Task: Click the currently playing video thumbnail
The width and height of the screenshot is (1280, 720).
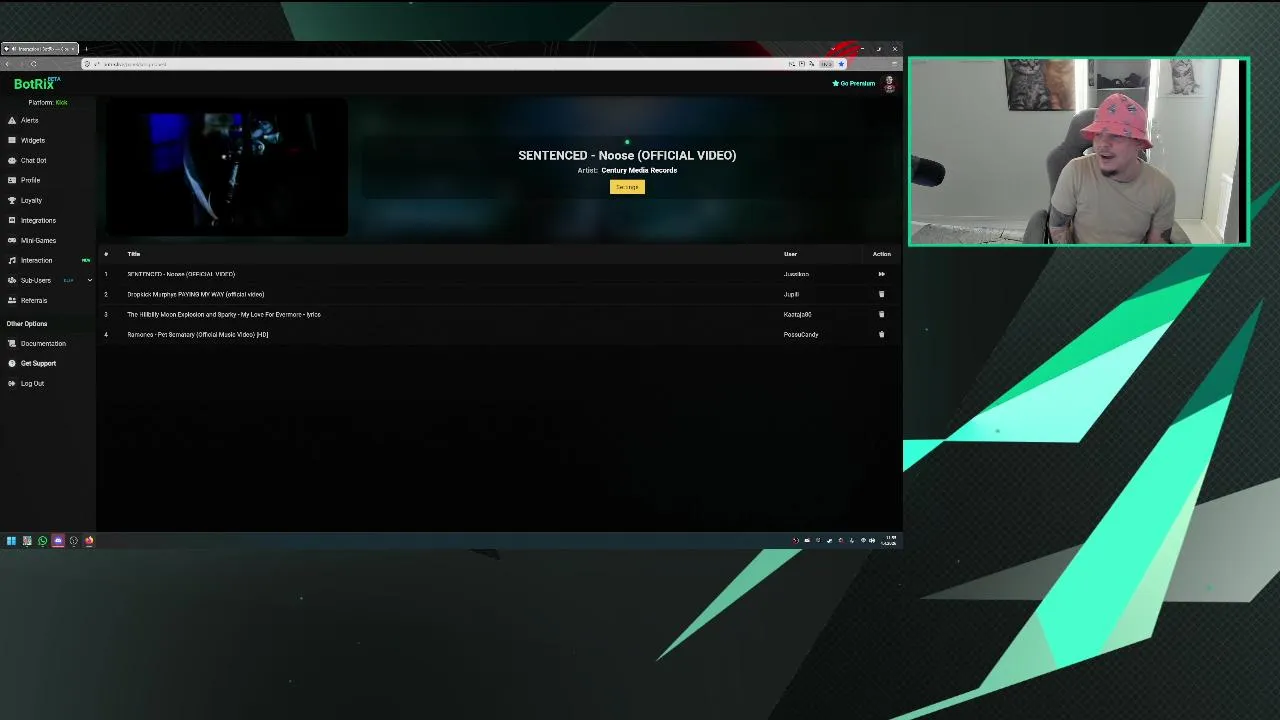Action: pos(227,168)
